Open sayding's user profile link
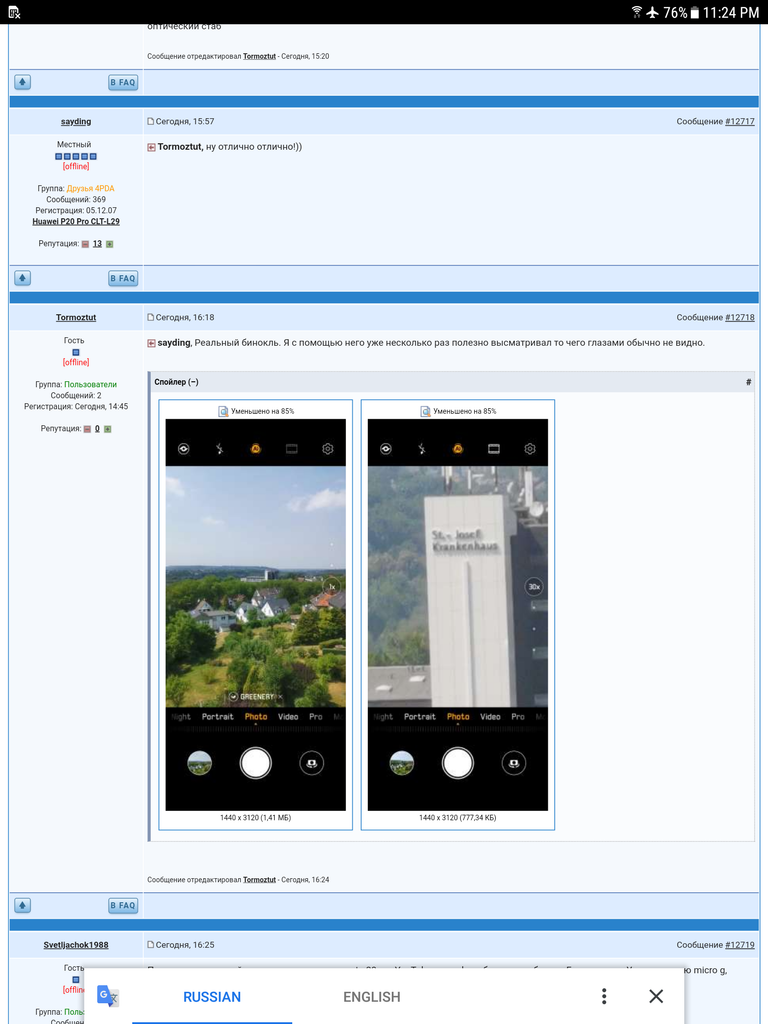Image resolution: width=768 pixels, height=1024 pixels. pyautogui.click(x=76, y=121)
